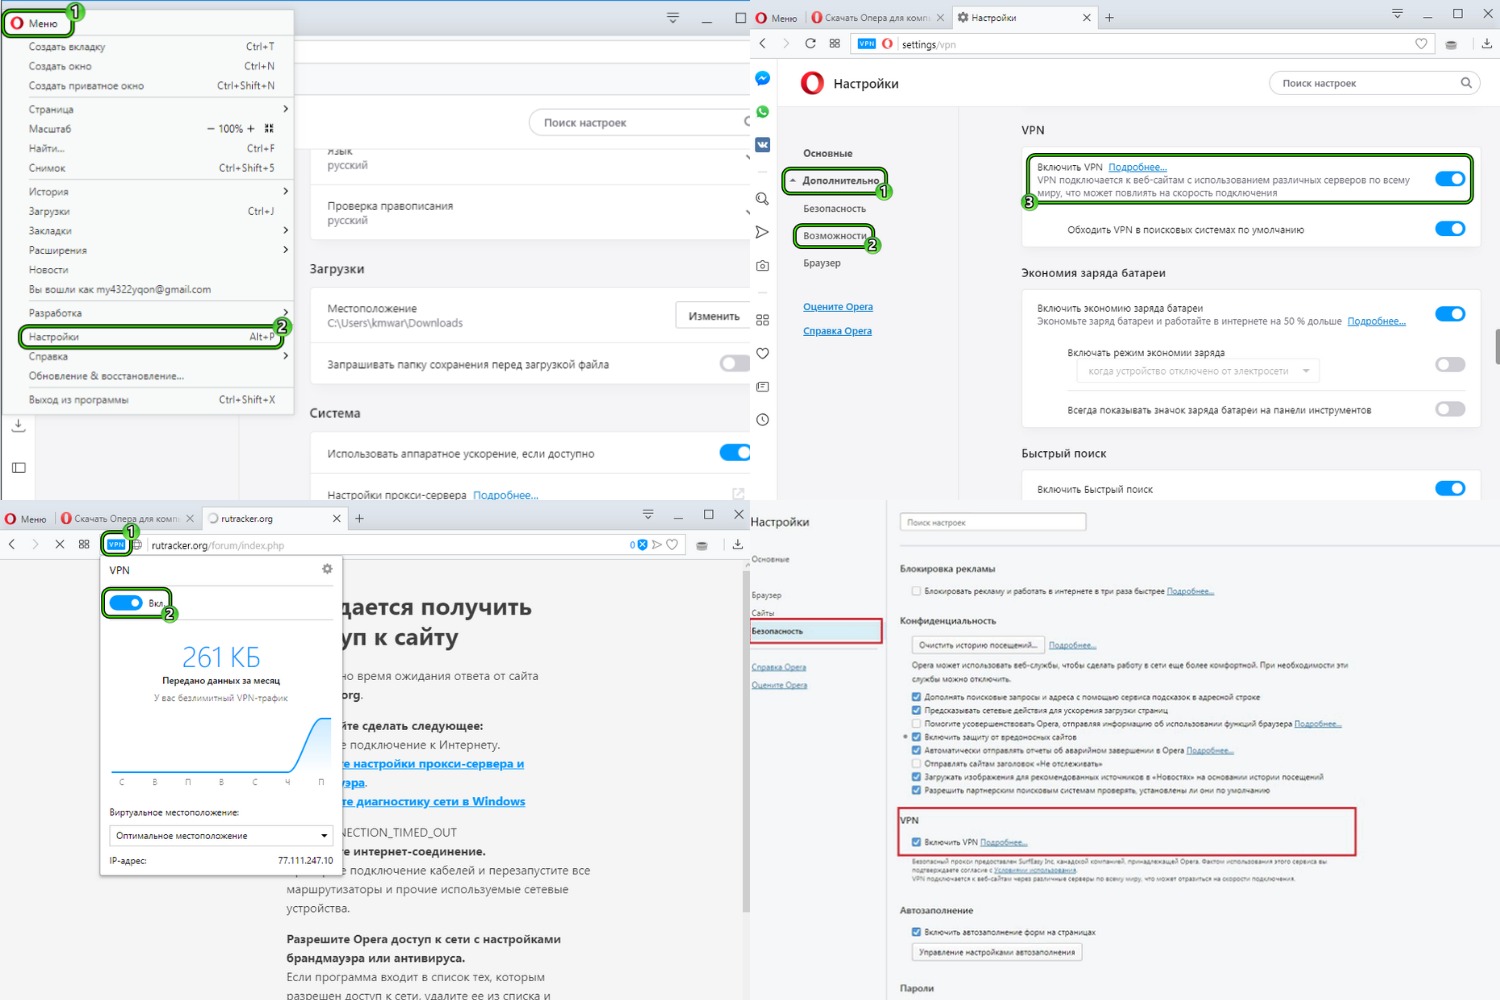This screenshot has width=1500, height=1000.
Task: Switch to the Скачать Опера tab in settings window
Action: pos(877,17)
